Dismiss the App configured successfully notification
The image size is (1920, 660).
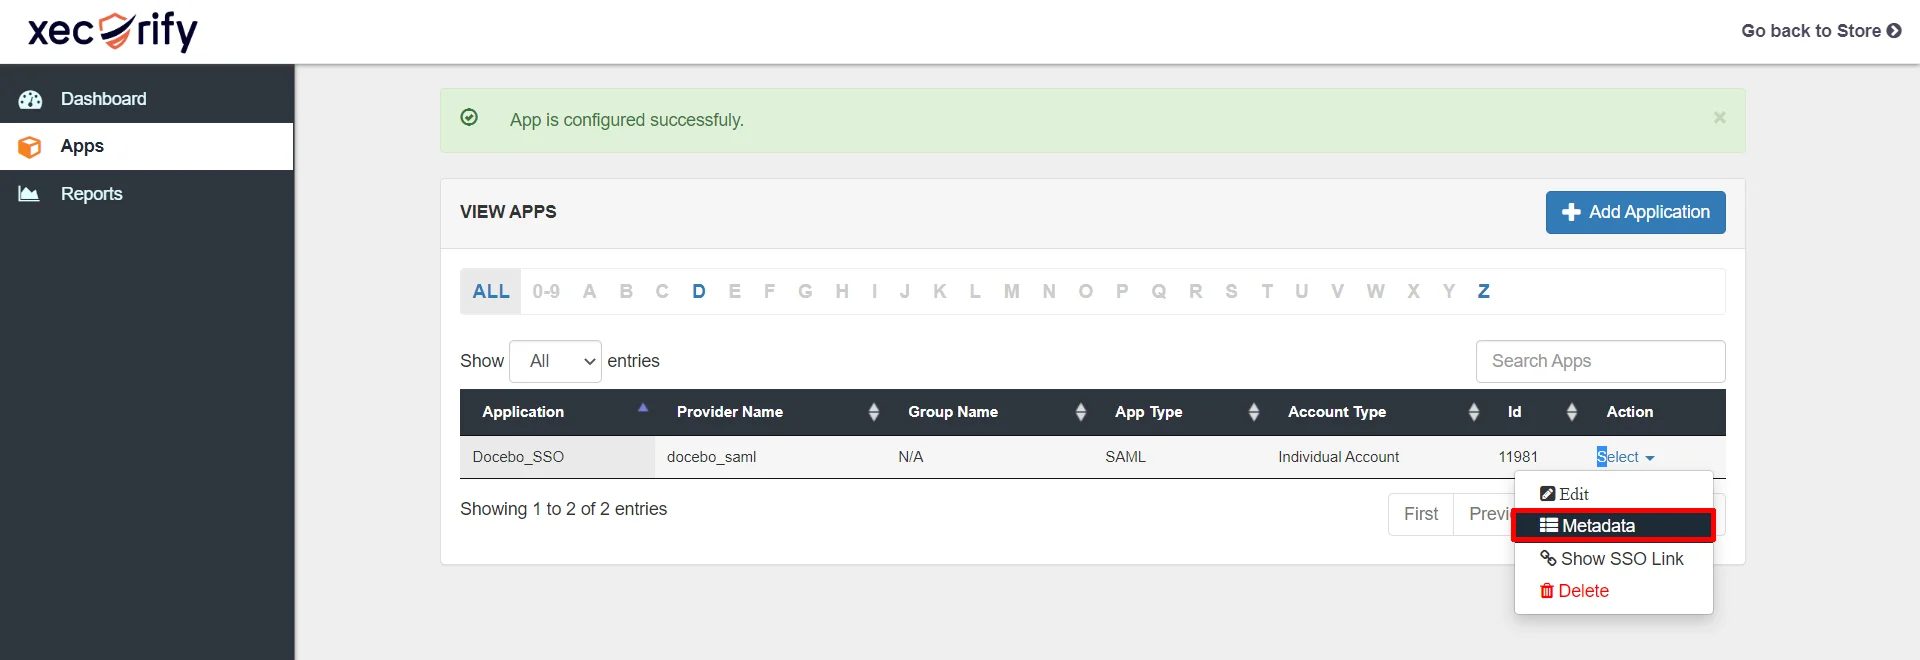[1719, 116]
